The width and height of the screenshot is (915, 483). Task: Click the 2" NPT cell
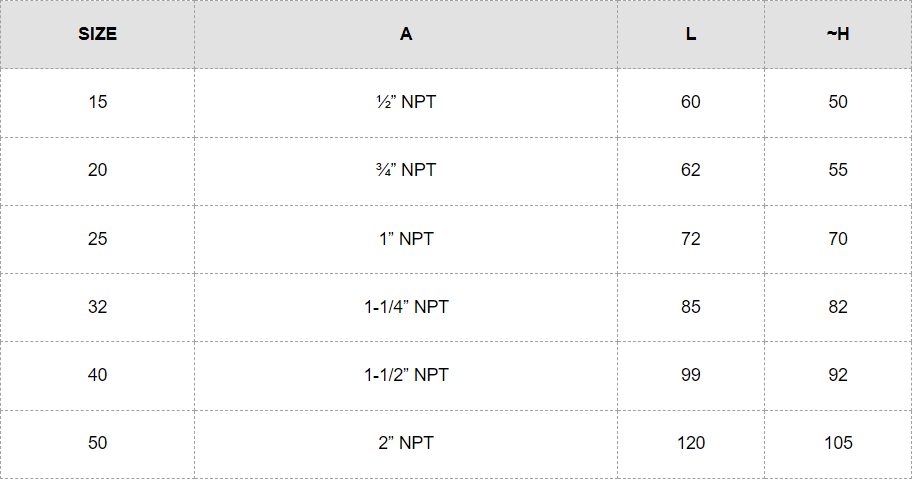[405, 443]
